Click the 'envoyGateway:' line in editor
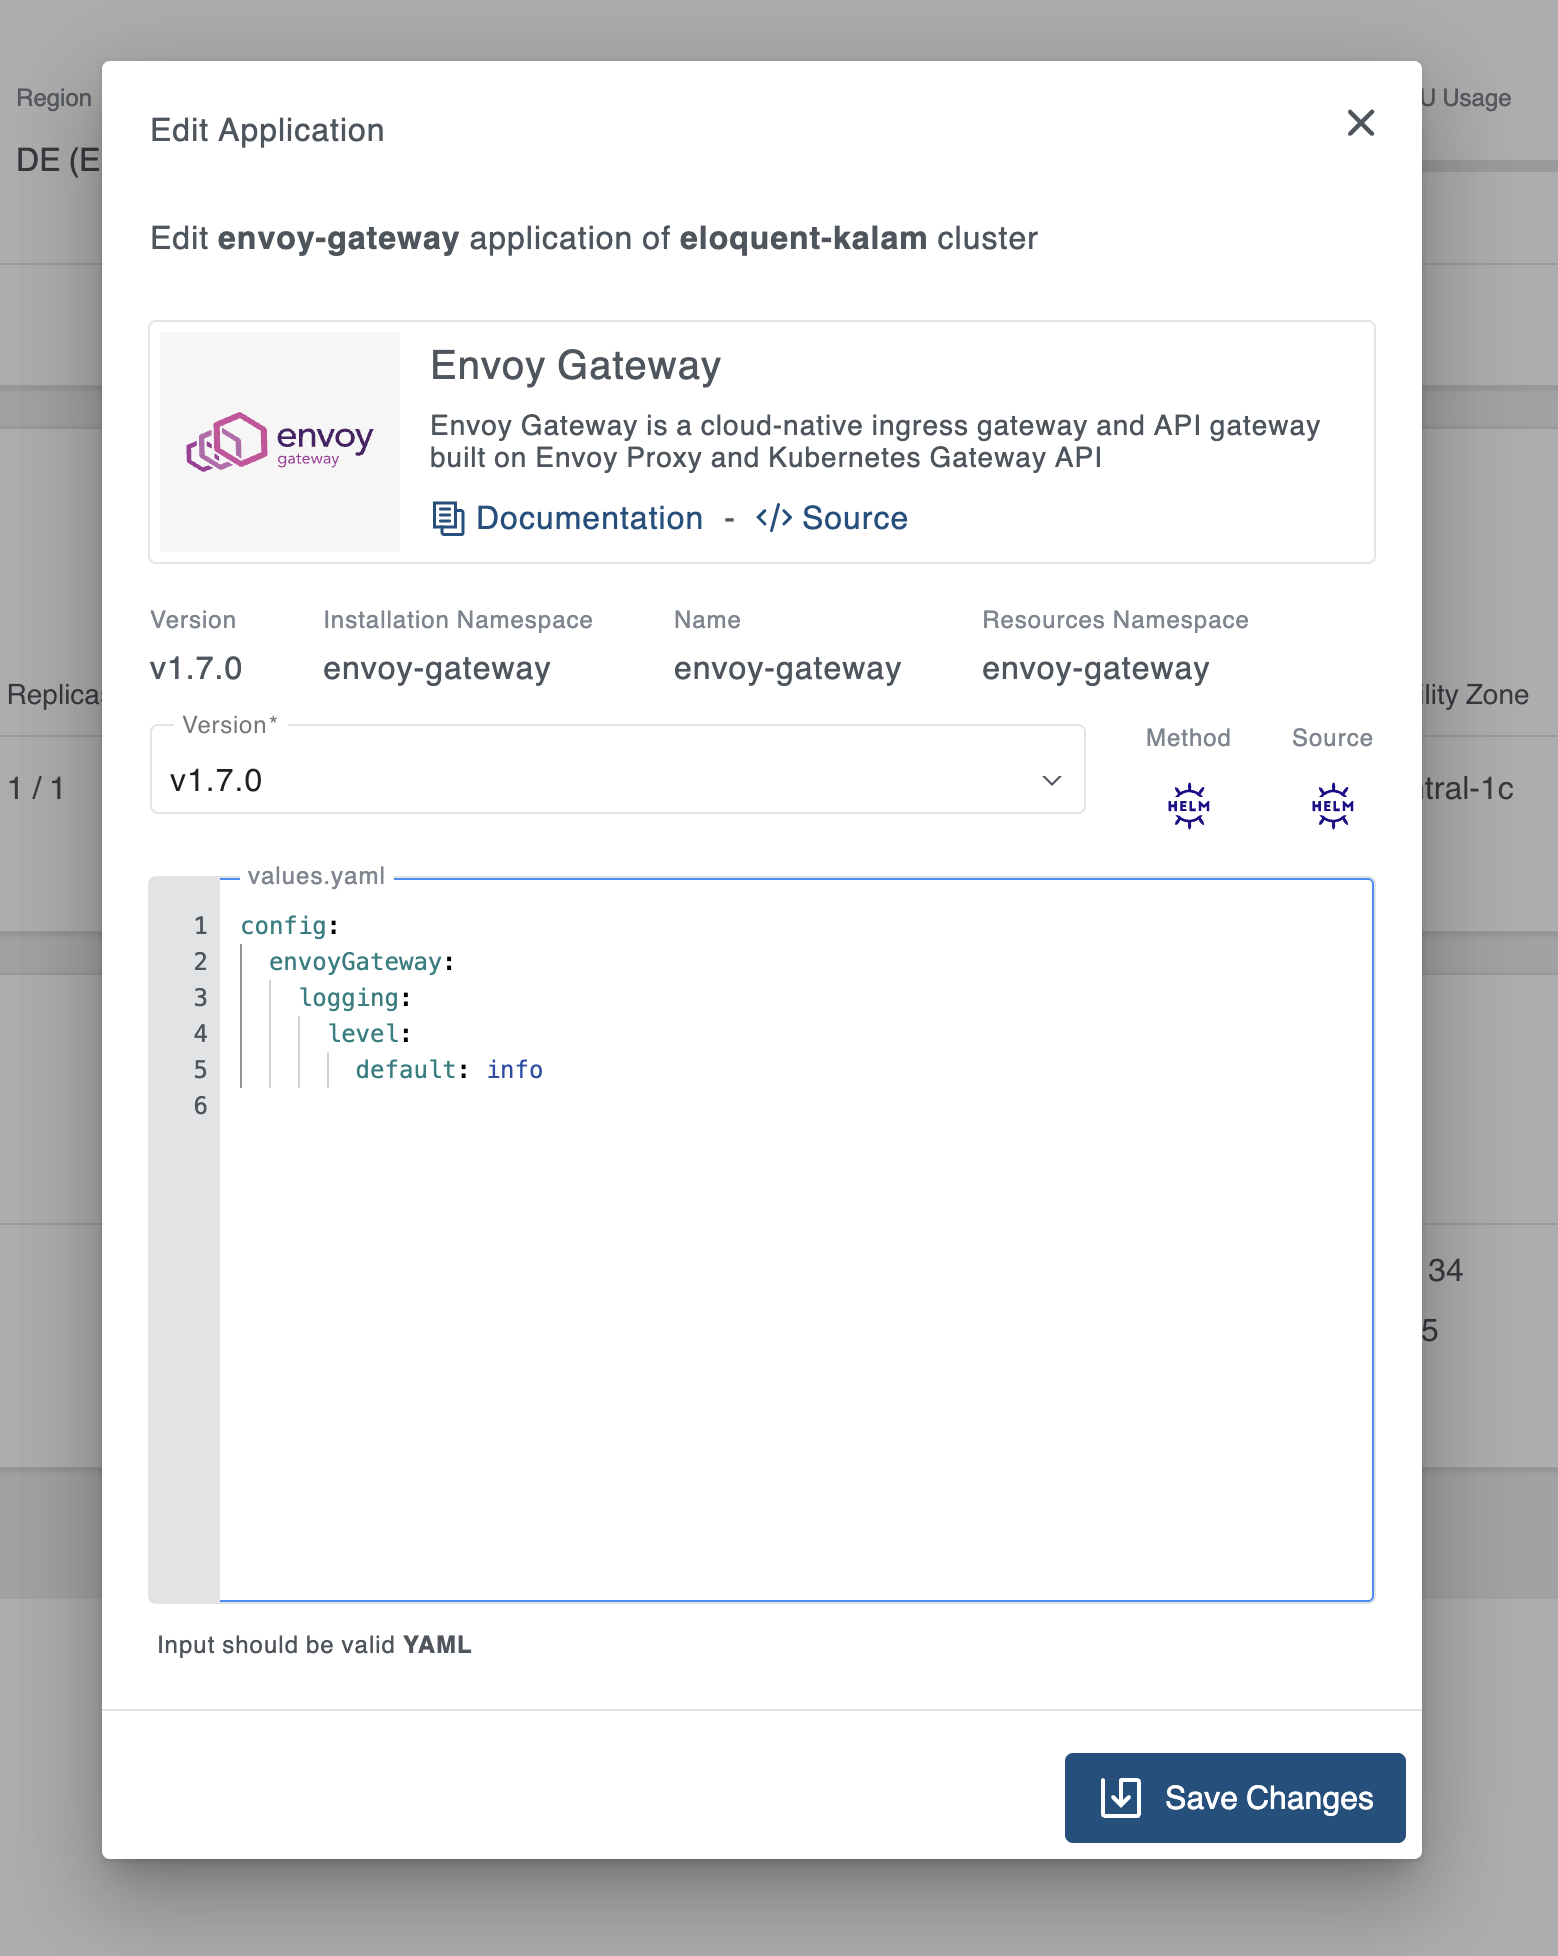1558x1956 pixels. (x=362, y=962)
